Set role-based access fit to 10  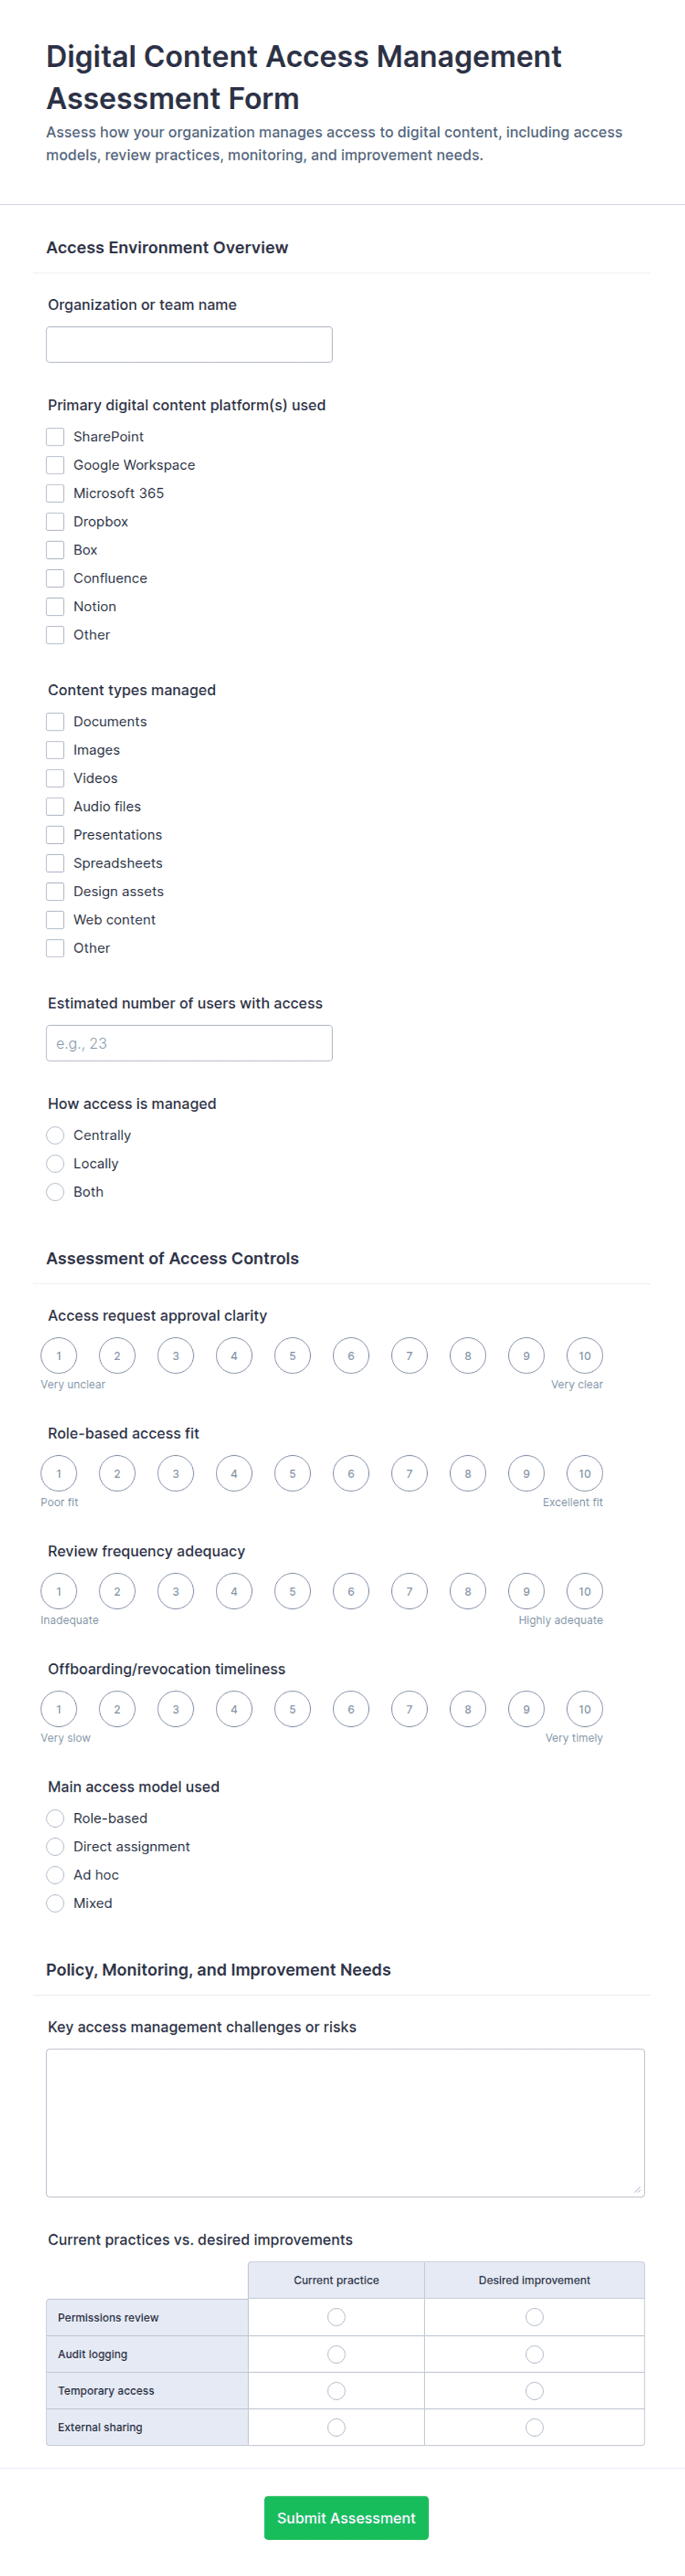pos(585,1473)
